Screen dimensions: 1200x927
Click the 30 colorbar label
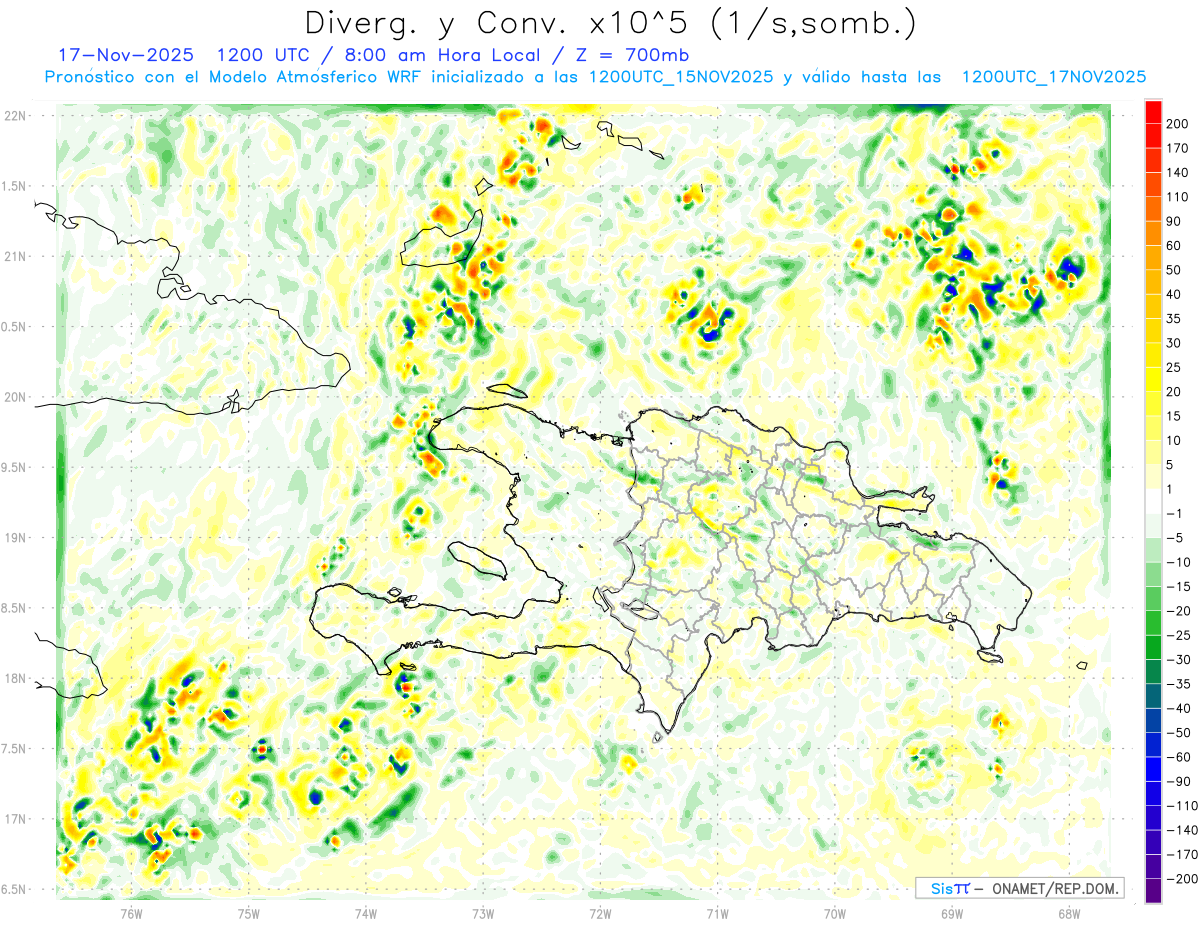click(1175, 343)
